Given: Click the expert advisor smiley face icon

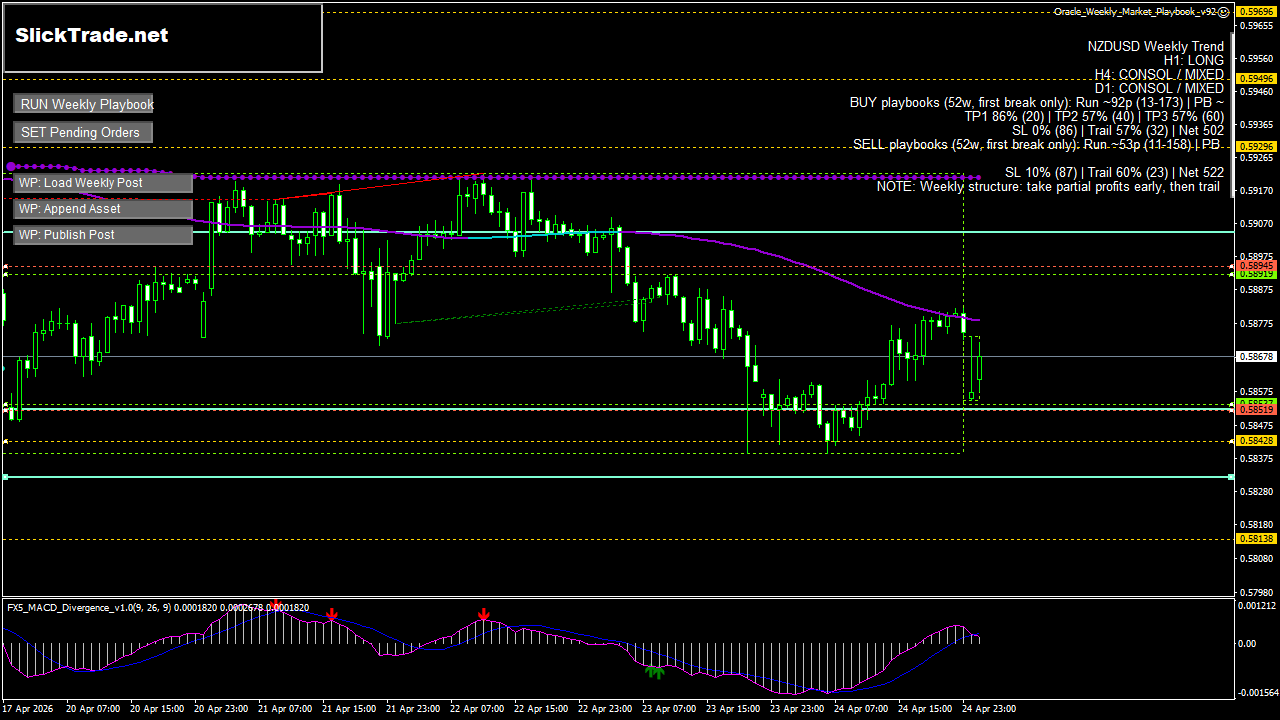Looking at the screenshot, I should click(x=1224, y=12).
